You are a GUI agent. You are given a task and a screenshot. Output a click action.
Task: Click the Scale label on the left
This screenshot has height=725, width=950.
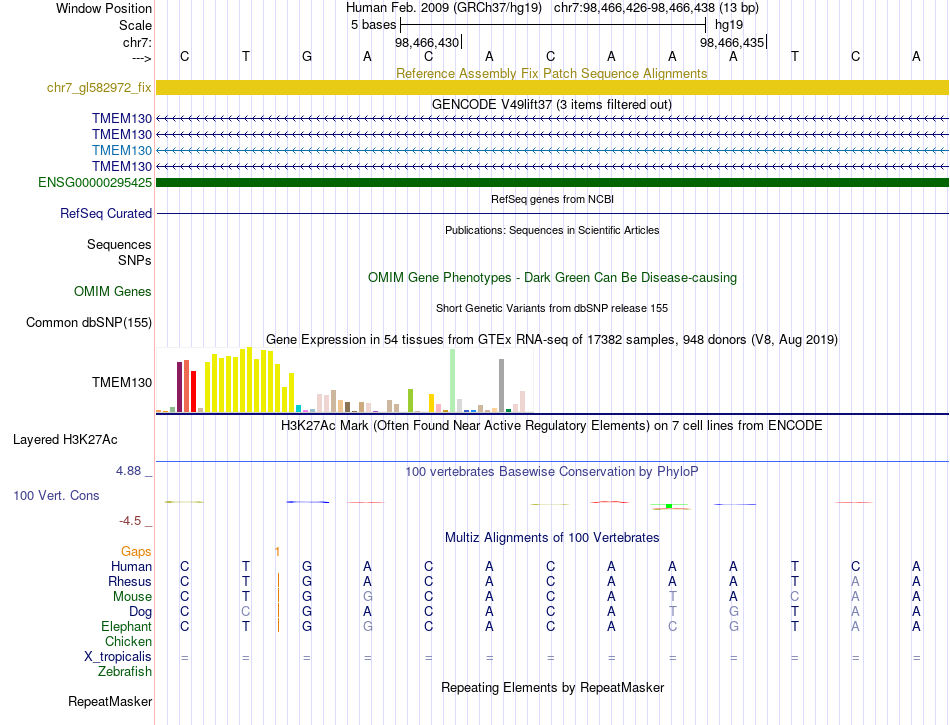(x=135, y=25)
